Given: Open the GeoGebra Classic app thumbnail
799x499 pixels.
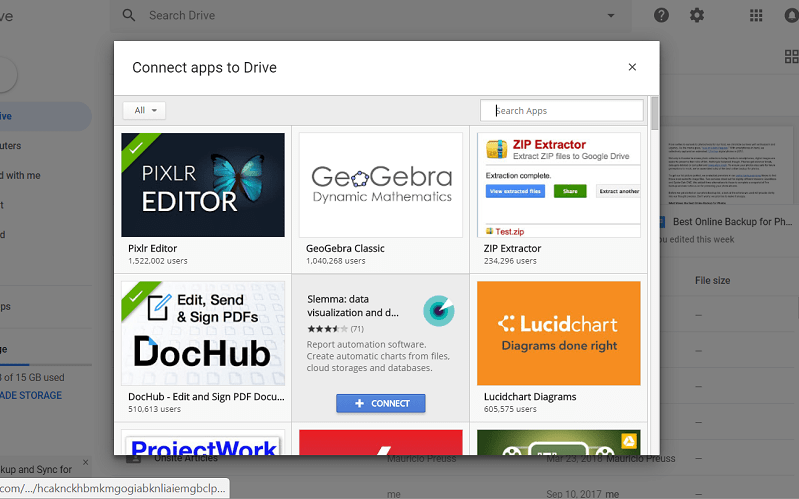Looking at the screenshot, I should 381,185.
